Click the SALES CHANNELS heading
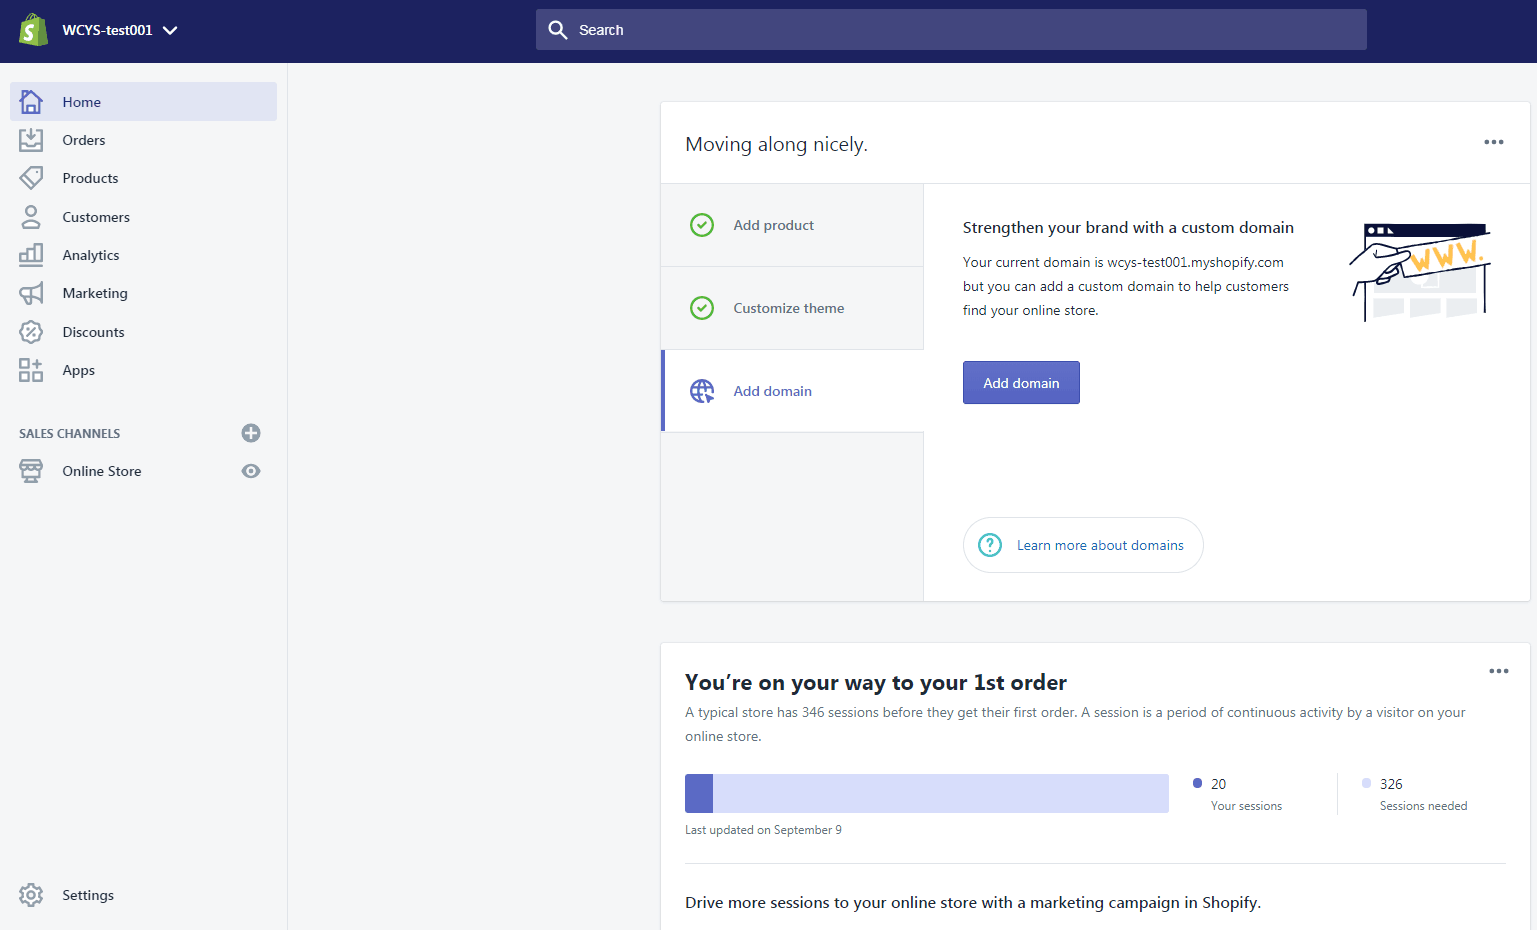 click(x=69, y=433)
